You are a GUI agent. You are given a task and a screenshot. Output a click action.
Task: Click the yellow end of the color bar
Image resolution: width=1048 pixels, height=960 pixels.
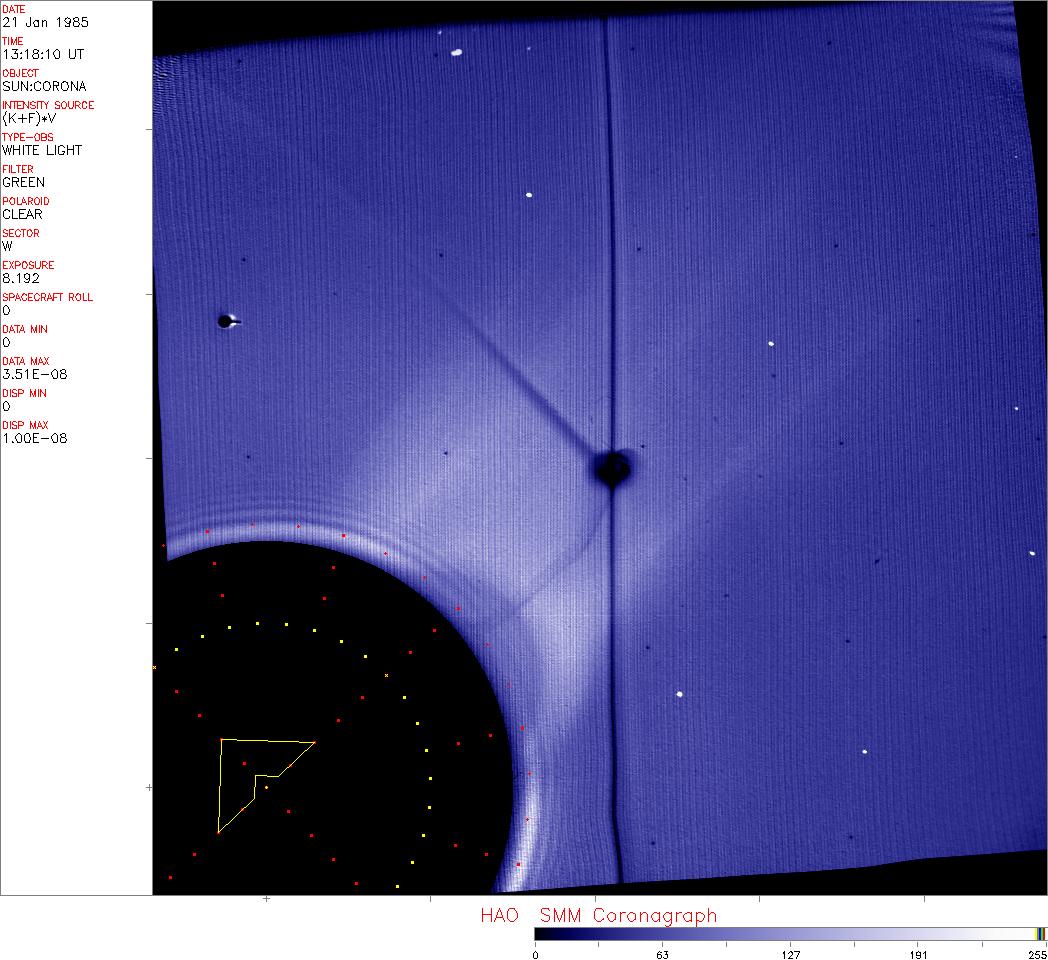(1041, 934)
